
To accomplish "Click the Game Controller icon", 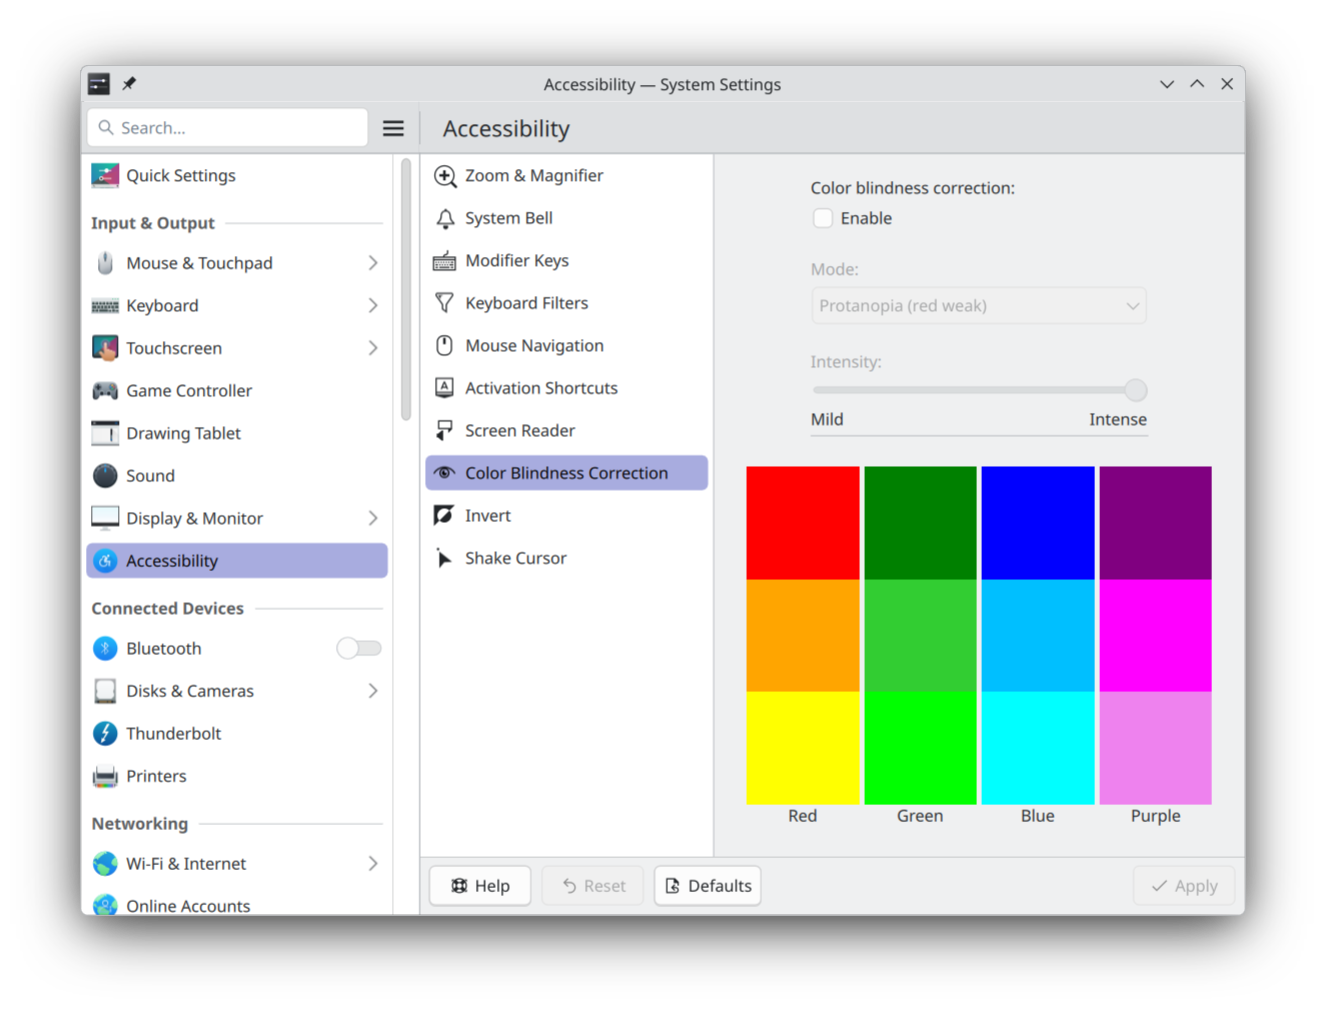I will (105, 391).
